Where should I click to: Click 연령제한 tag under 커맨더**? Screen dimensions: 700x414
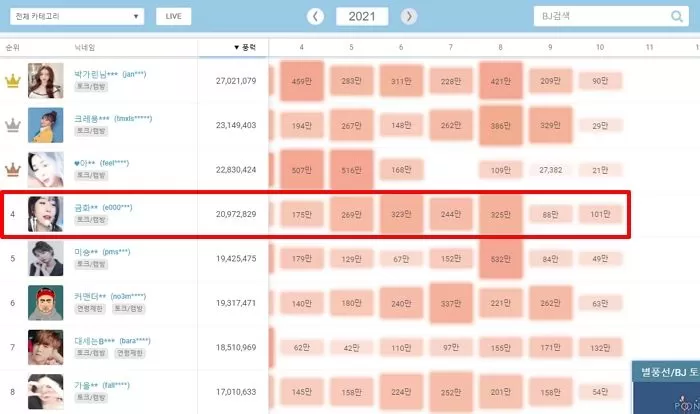tap(91, 309)
